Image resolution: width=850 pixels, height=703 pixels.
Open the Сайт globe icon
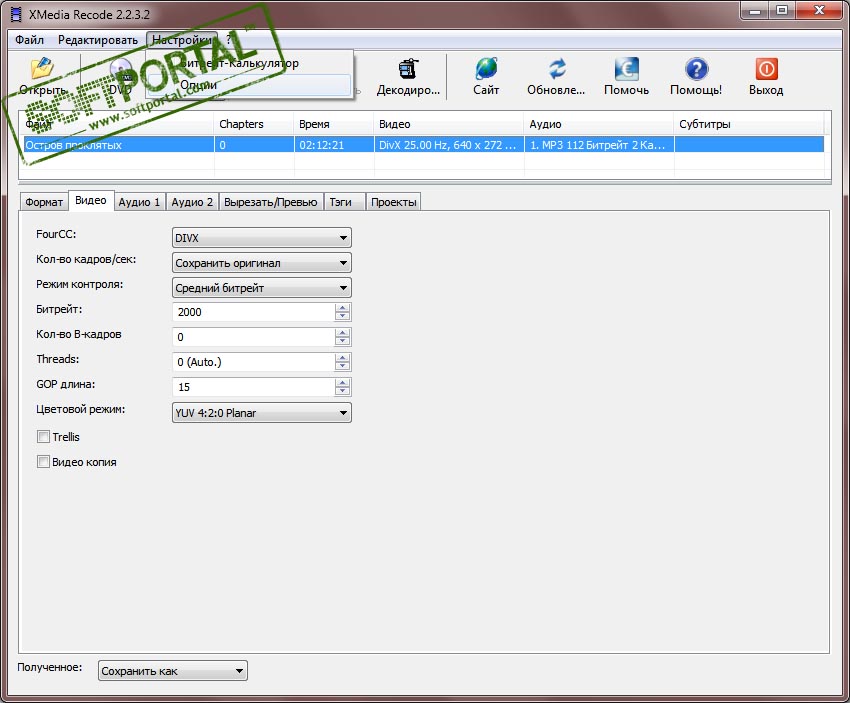(x=486, y=68)
